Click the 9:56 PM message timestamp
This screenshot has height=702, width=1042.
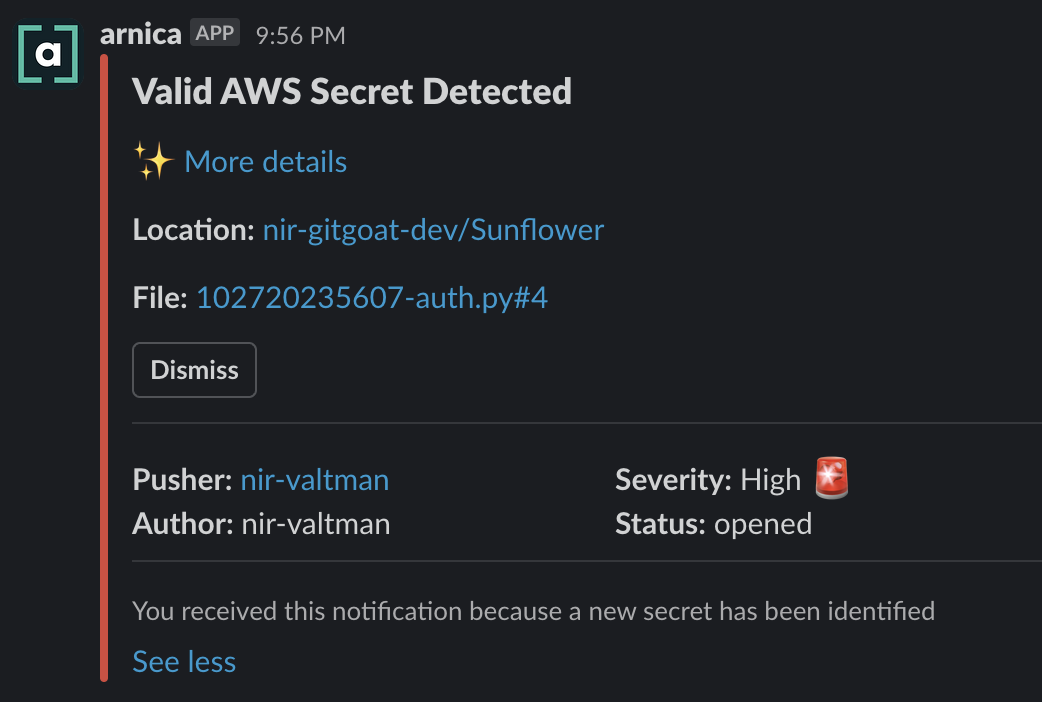pos(300,35)
